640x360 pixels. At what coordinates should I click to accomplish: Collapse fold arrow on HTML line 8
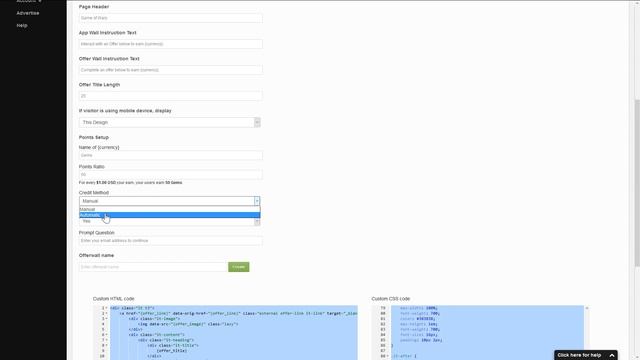pos(107,345)
